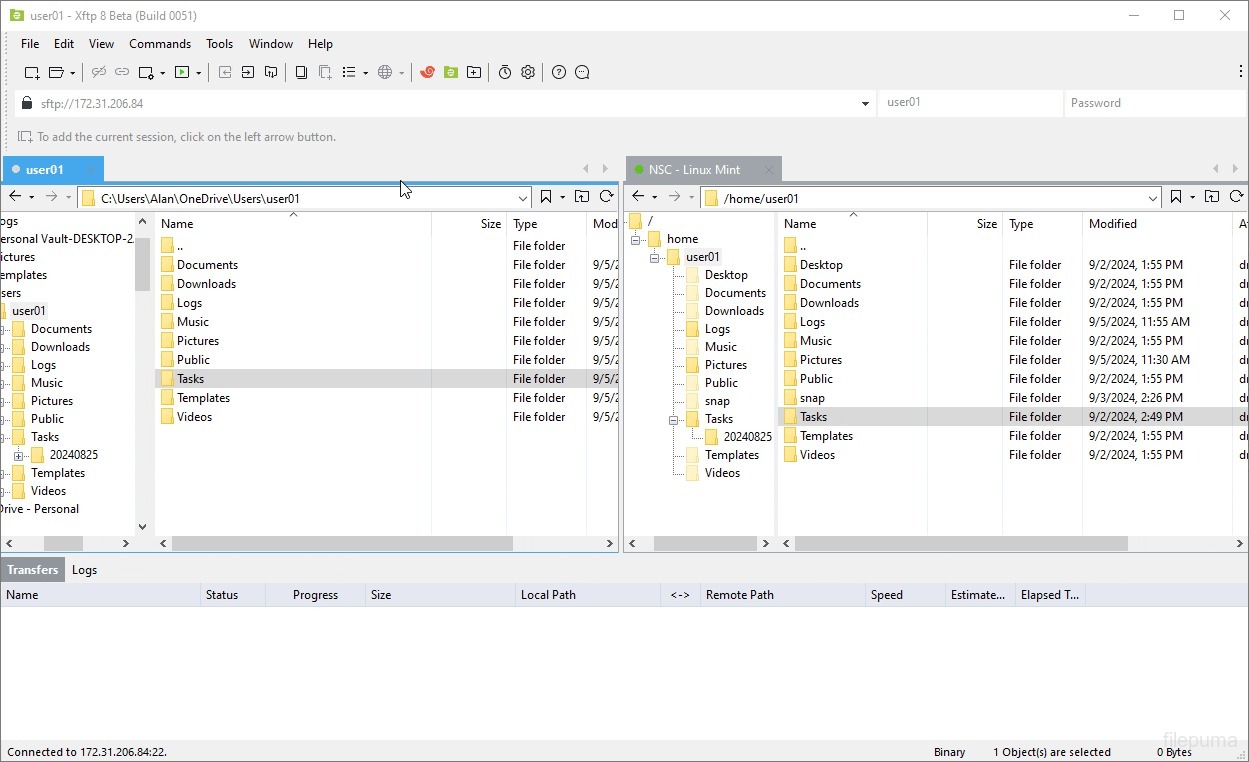Click the feedback chat bubble icon
This screenshot has height=762, width=1249.
[583, 72]
